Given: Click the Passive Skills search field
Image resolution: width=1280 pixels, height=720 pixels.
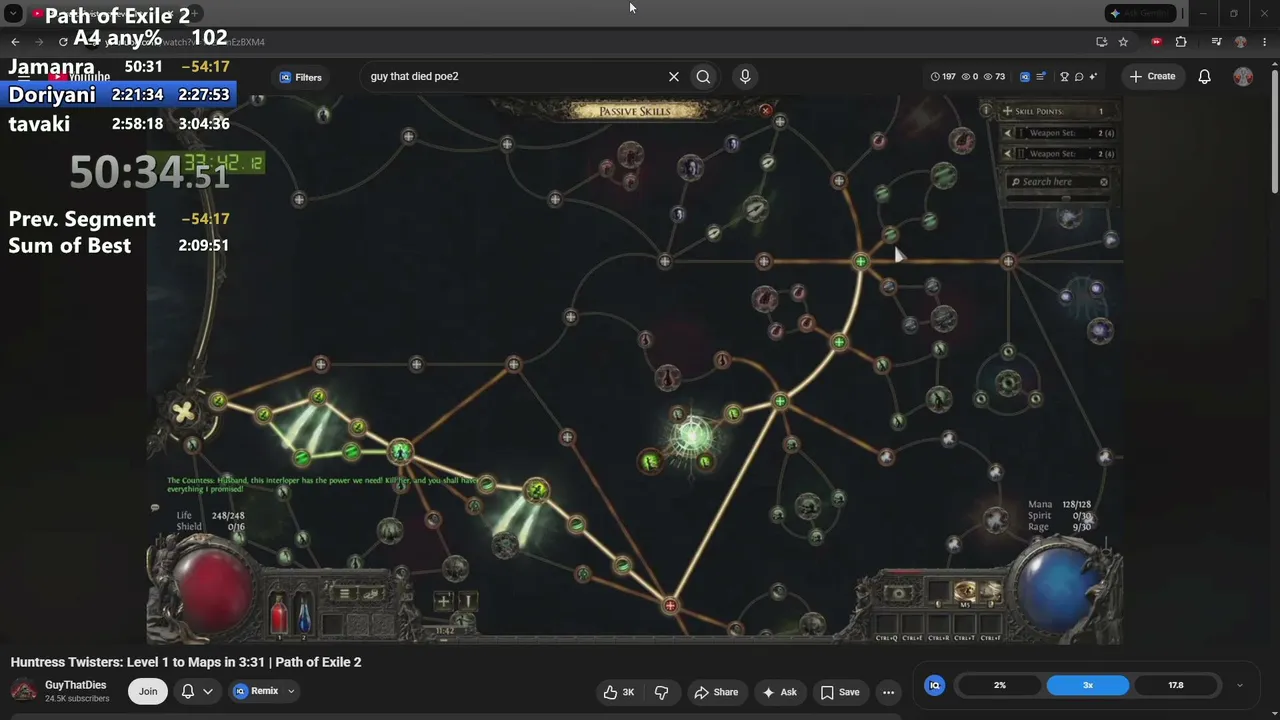Looking at the screenshot, I should pos(1056,182).
